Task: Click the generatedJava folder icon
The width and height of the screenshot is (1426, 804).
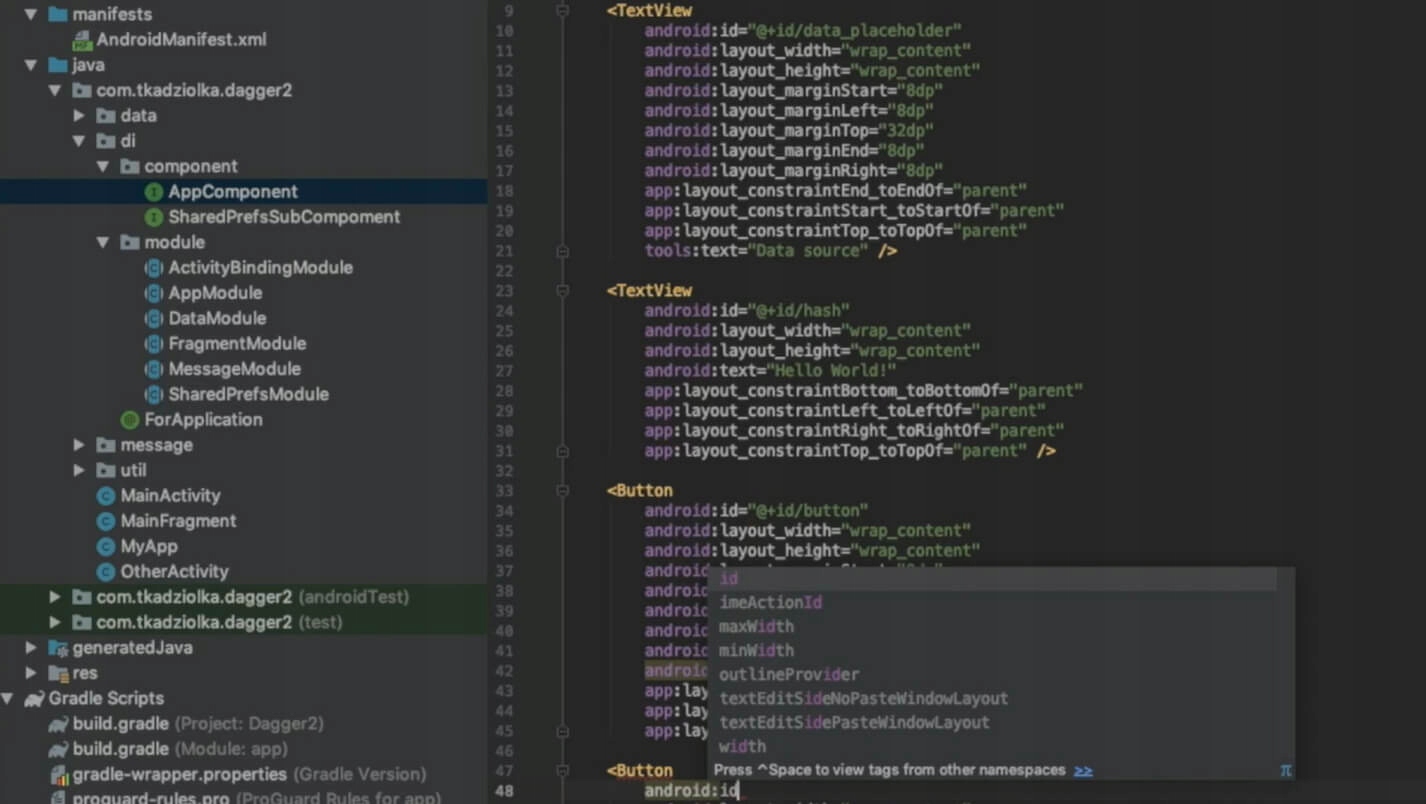Action: point(58,648)
